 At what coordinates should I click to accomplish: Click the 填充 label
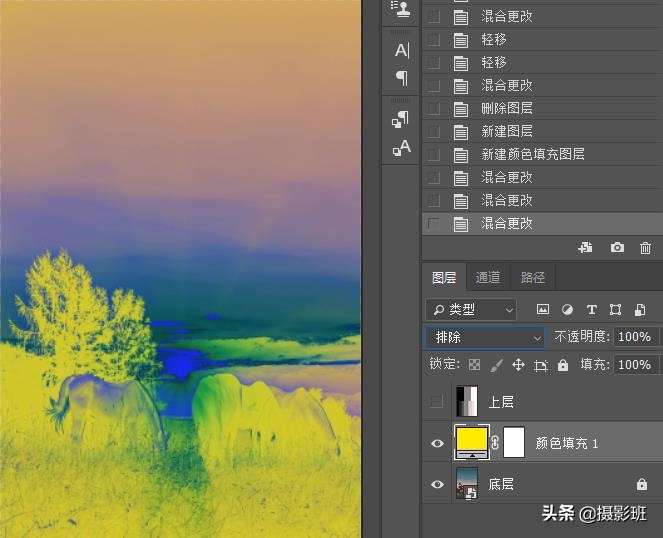coord(594,364)
